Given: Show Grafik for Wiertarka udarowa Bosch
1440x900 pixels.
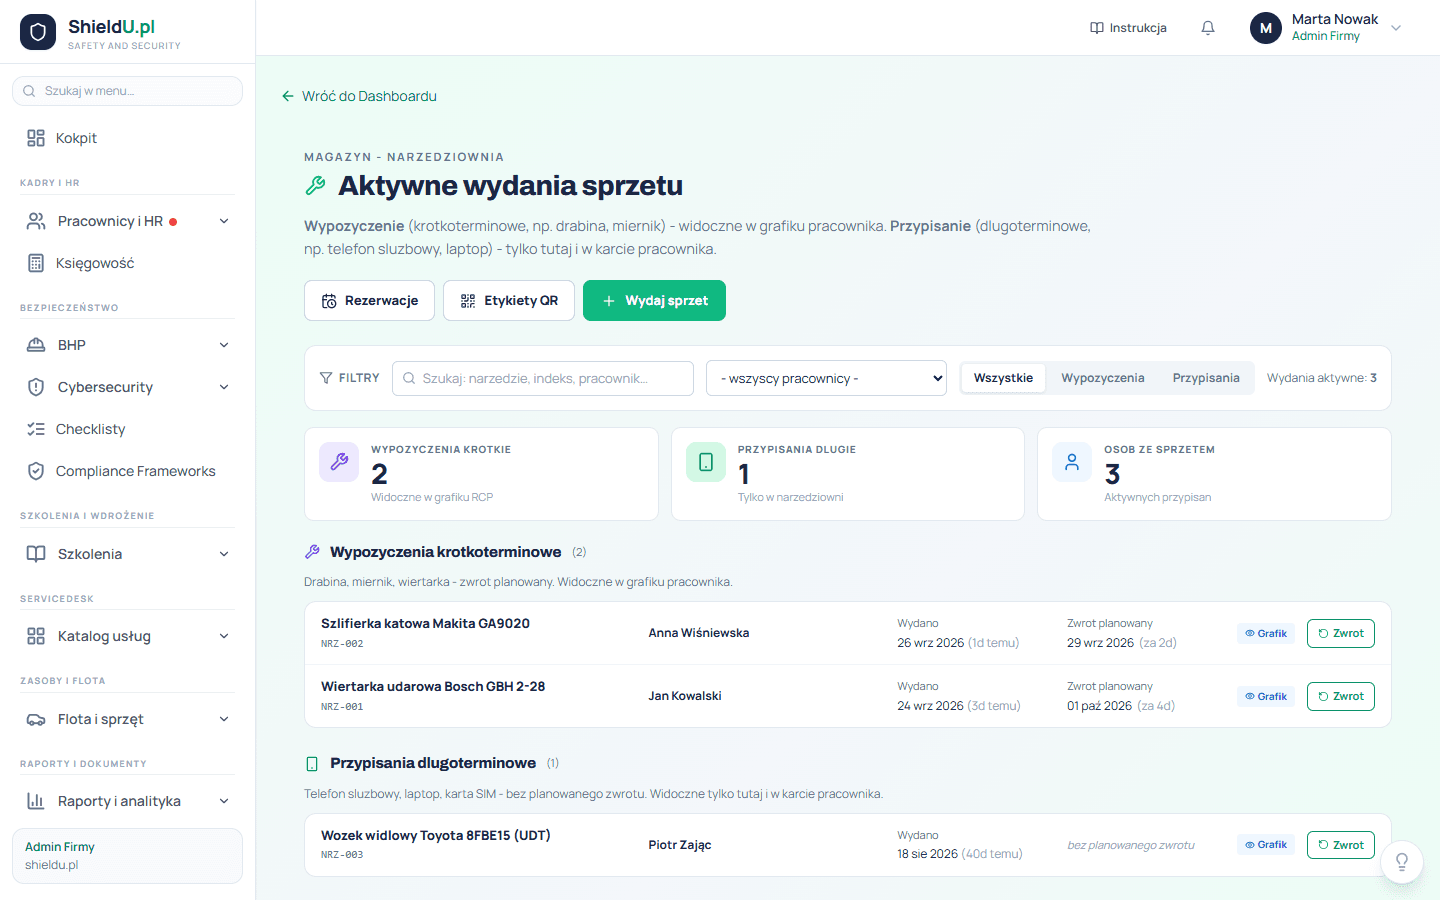Looking at the screenshot, I should 1266,696.
